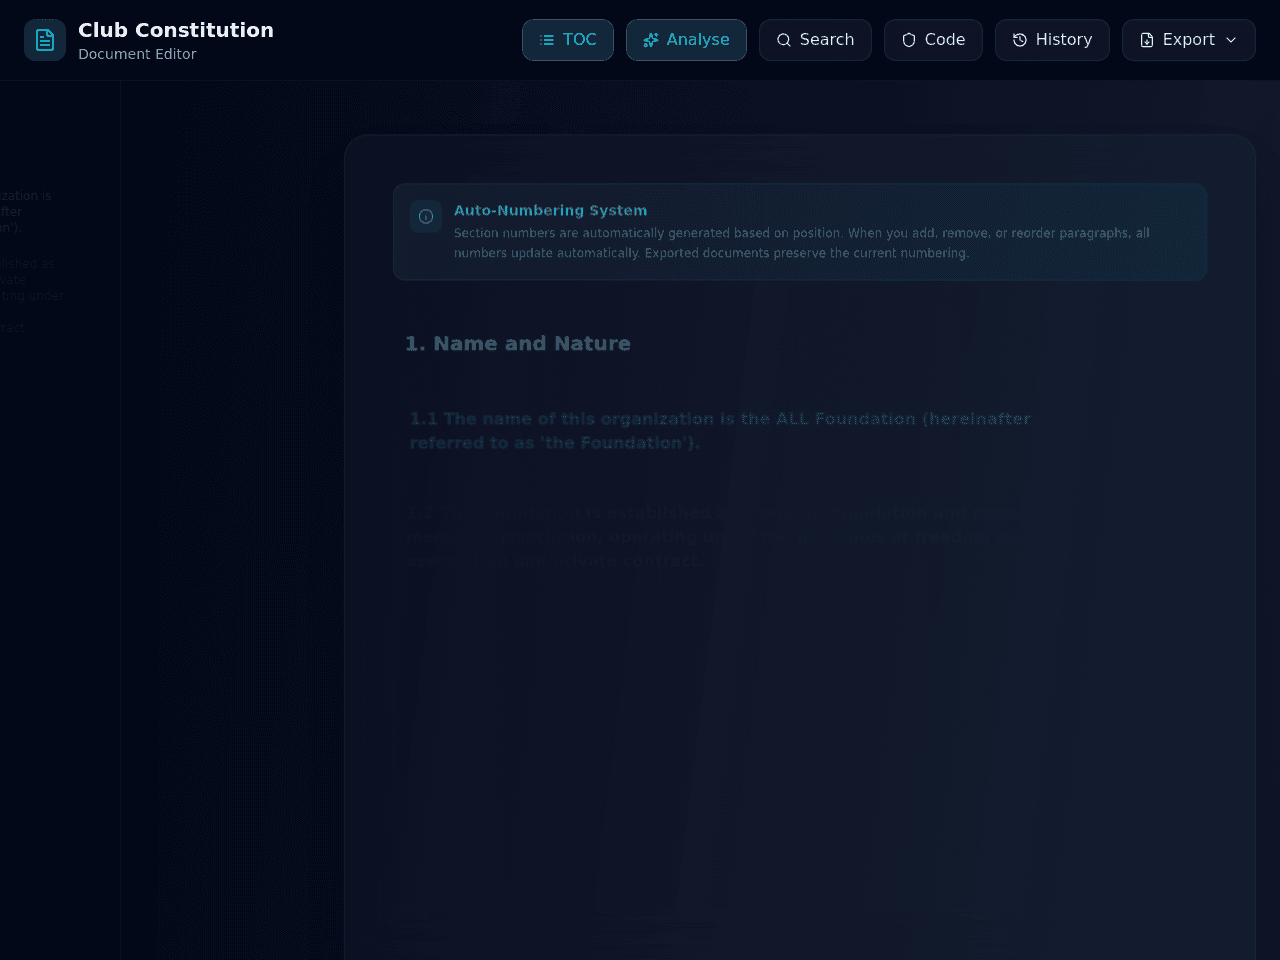Click the Club Constitution document logo icon

click(45, 40)
